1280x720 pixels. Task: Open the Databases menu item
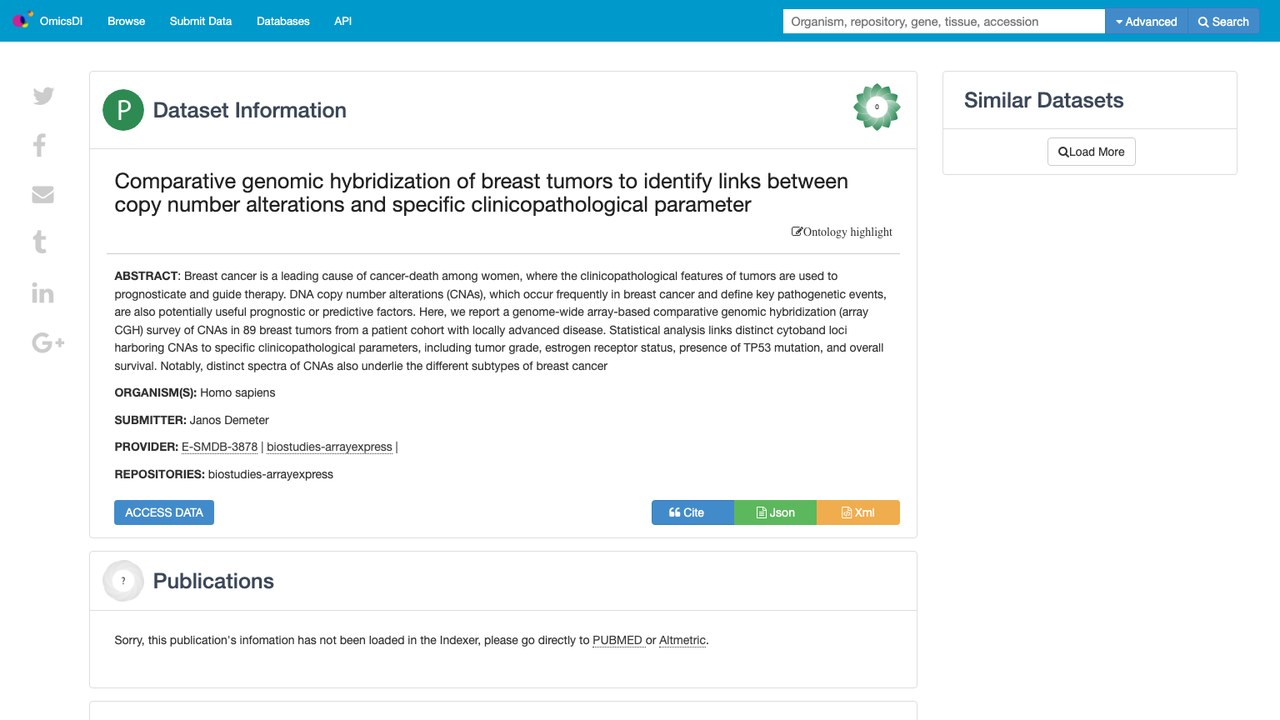(283, 21)
